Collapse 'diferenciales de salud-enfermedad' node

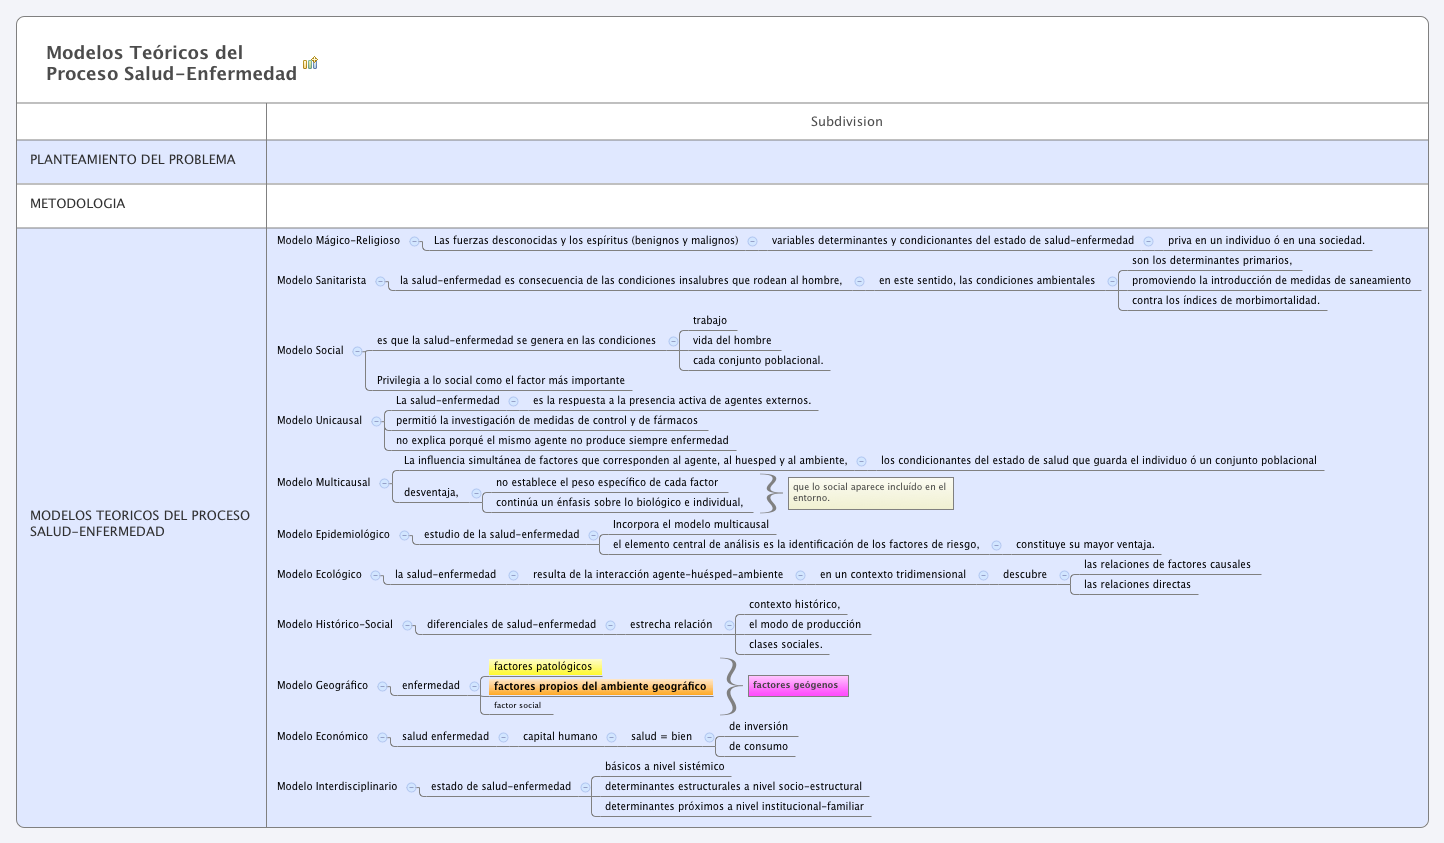[609, 625]
